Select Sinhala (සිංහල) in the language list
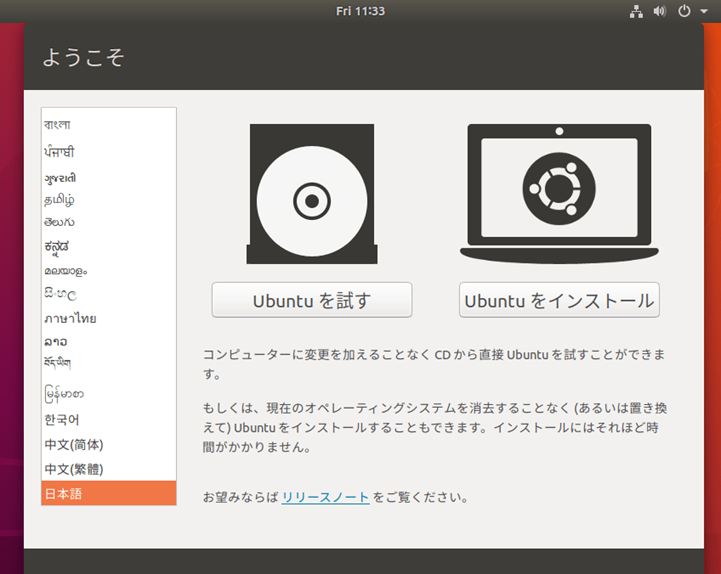This screenshot has height=574, width=721. pos(109,294)
